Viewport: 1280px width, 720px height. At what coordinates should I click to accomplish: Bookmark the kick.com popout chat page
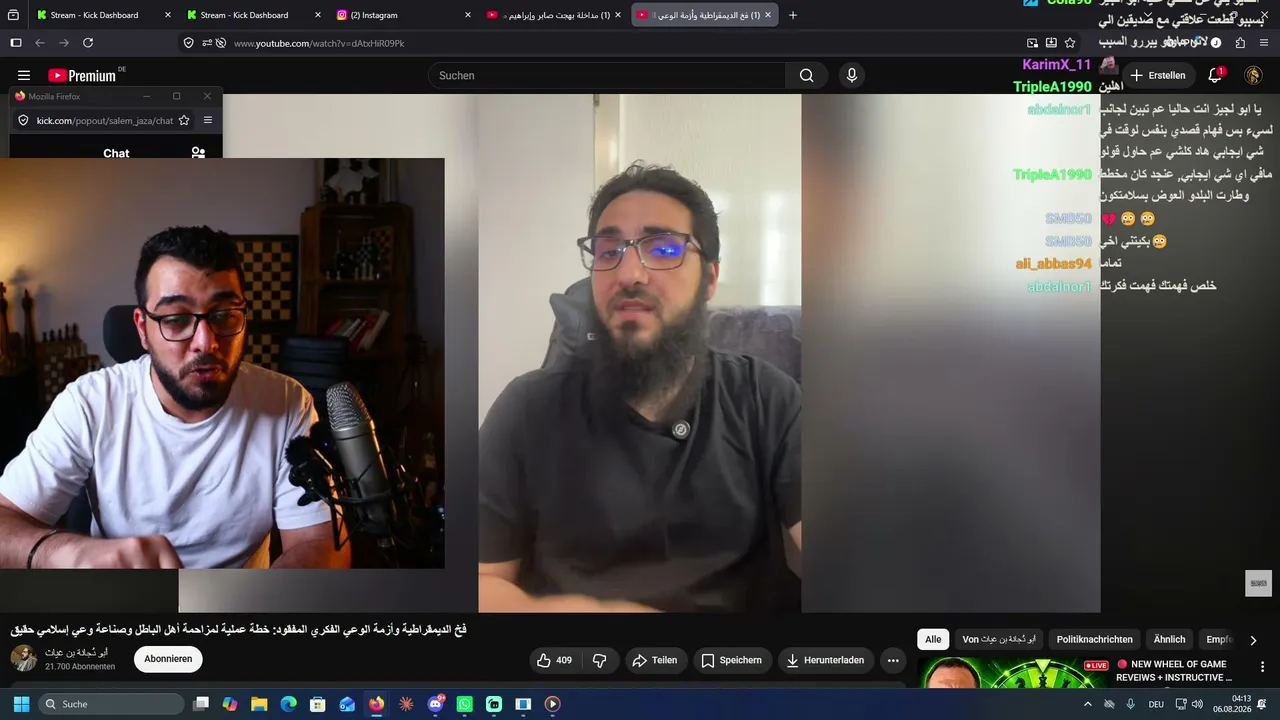184,120
